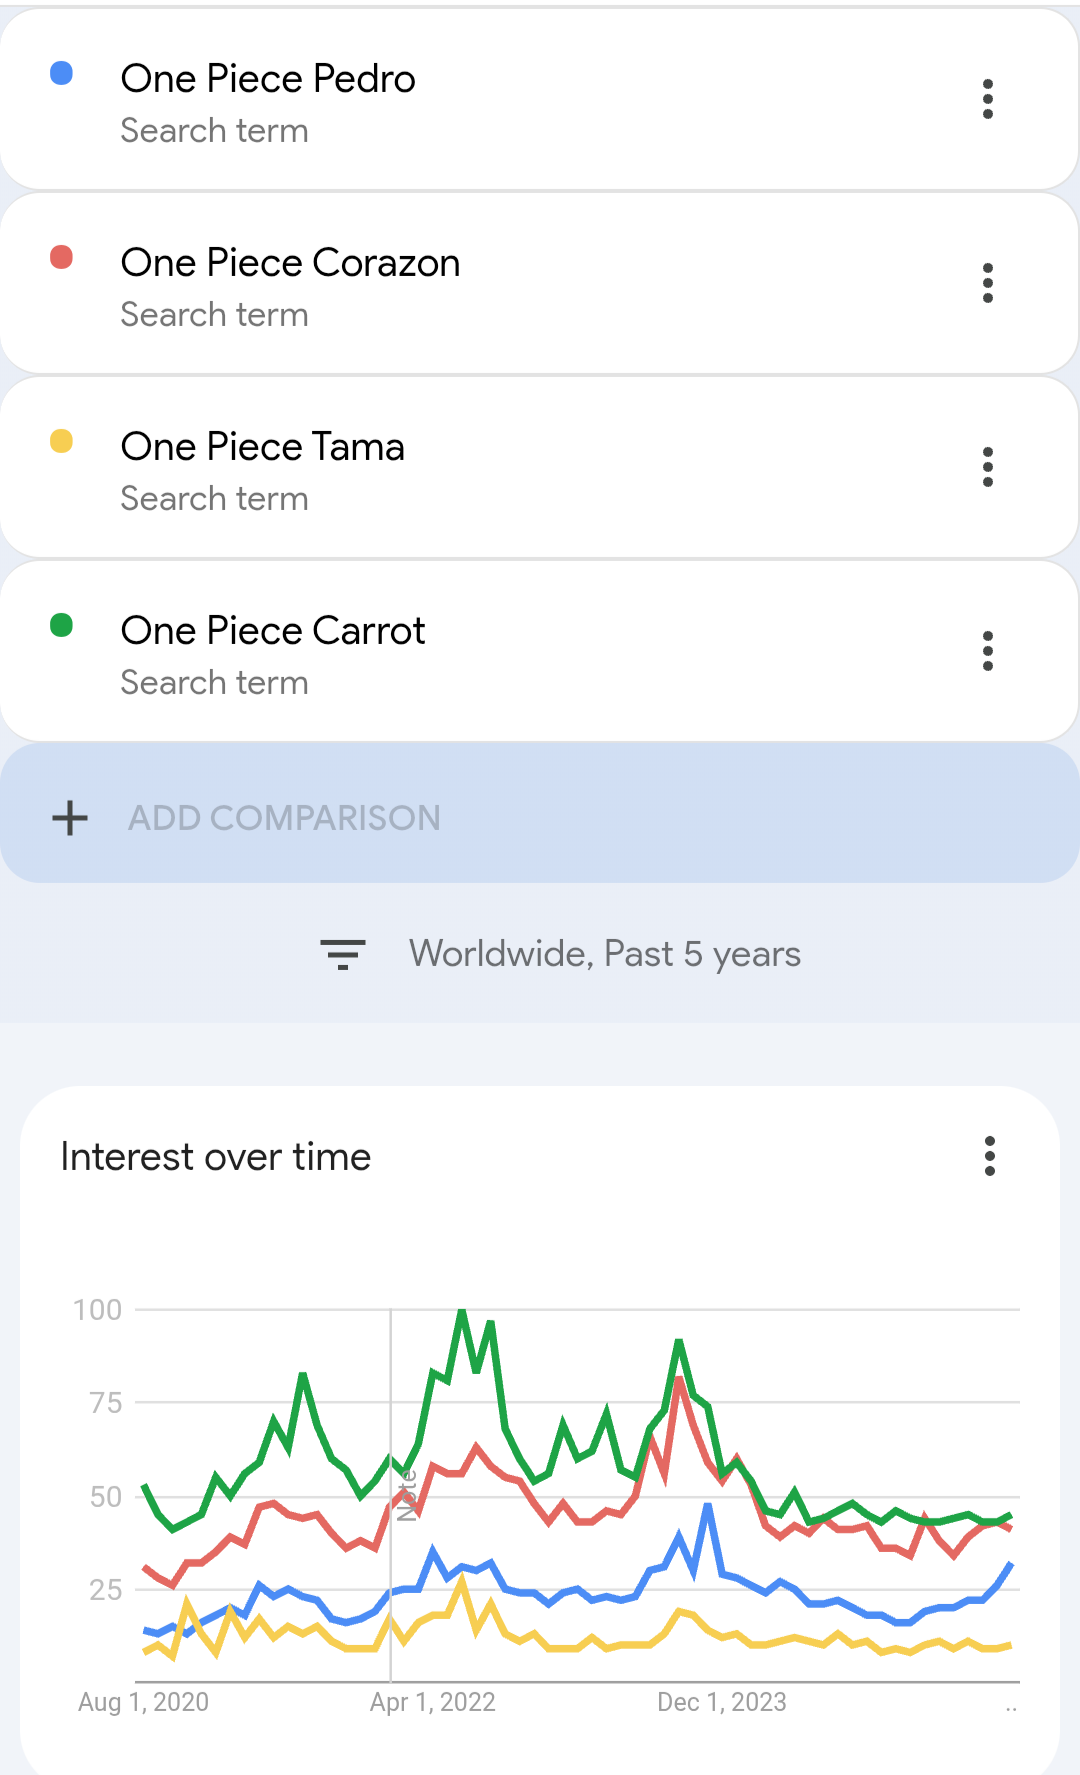Image resolution: width=1080 pixels, height=1775 pixels.
Task: Open Interest over time chart options
Action: coord(989,1156)
